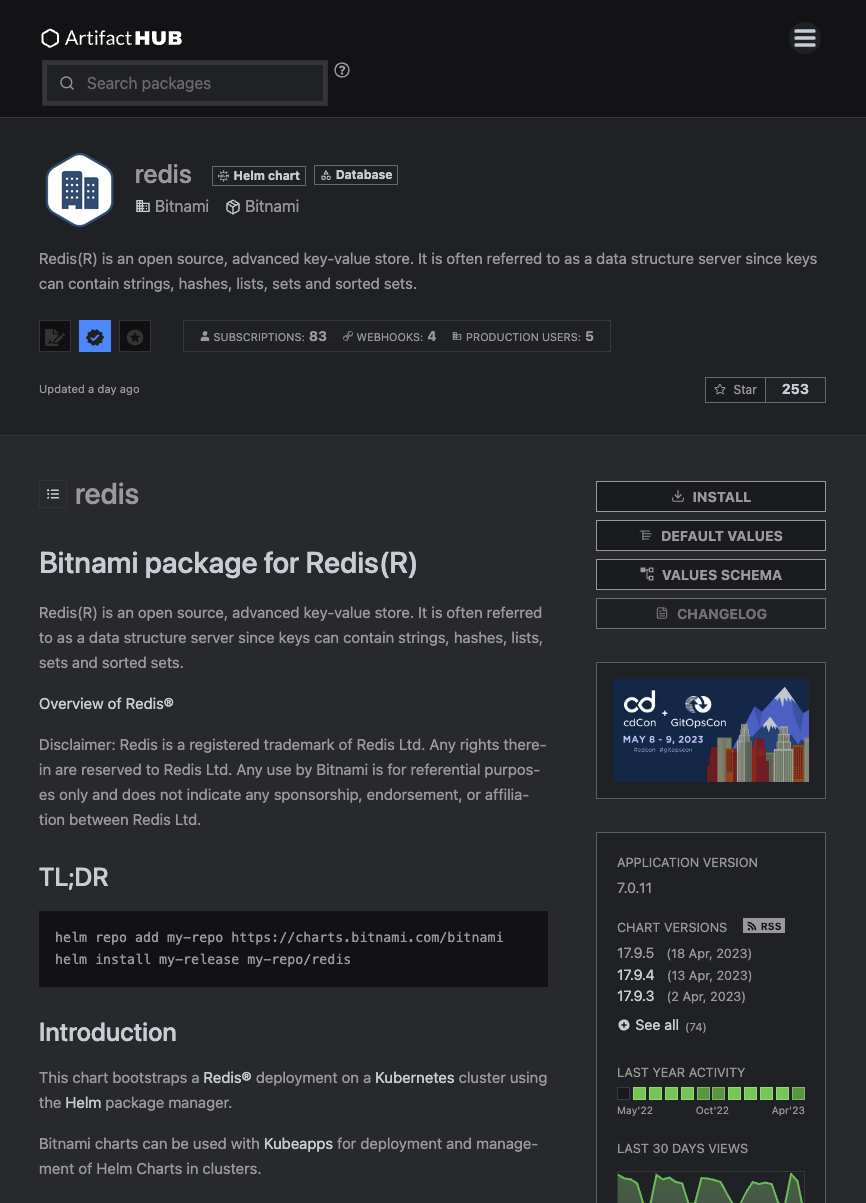
Task: Click the signed package badge icon
Action: (55, 337)
